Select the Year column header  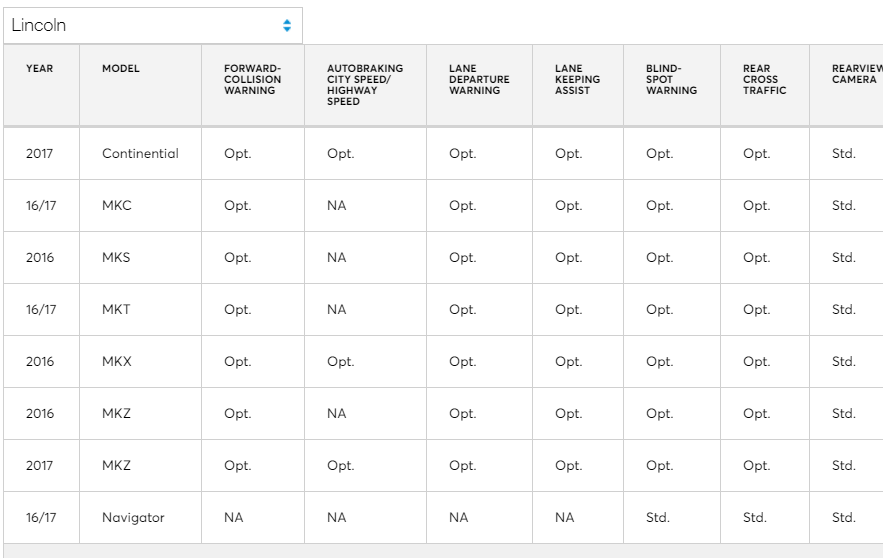(x=41, y=85)
